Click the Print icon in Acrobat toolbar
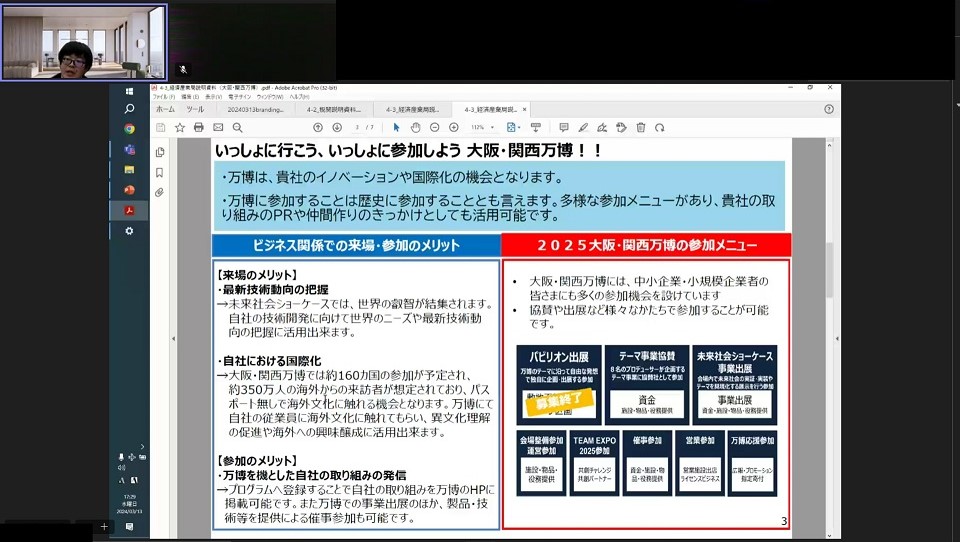 coord(199,128)
